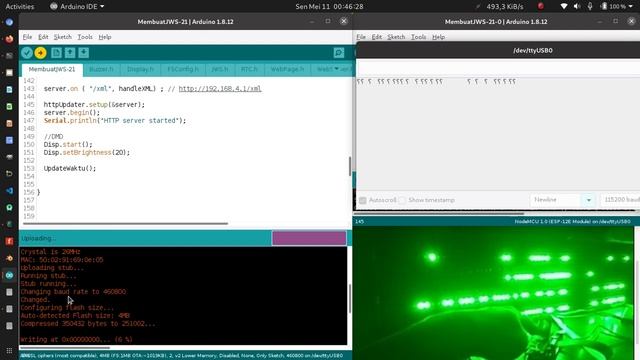Viewport: 640px width, 360px height.
Task: Enable Show timestamp checkbox
Action: pyautogui.click(x=402, y=200)
